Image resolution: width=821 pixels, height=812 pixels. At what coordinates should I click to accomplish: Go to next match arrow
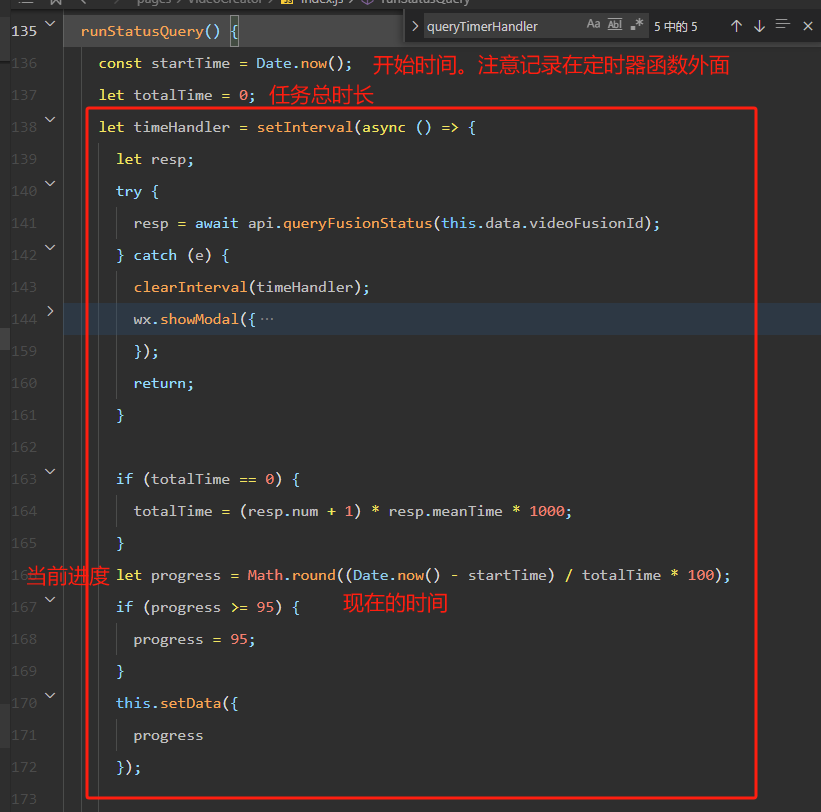(x=759, y=26)
